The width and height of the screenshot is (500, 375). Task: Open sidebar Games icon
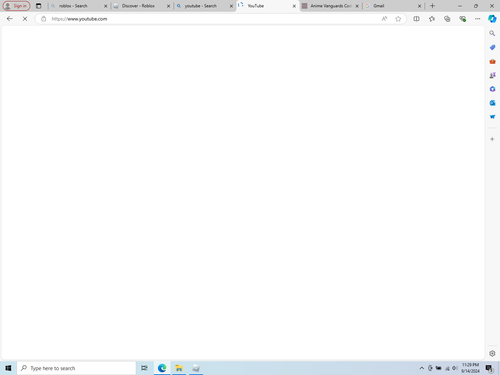click(492, 75)
